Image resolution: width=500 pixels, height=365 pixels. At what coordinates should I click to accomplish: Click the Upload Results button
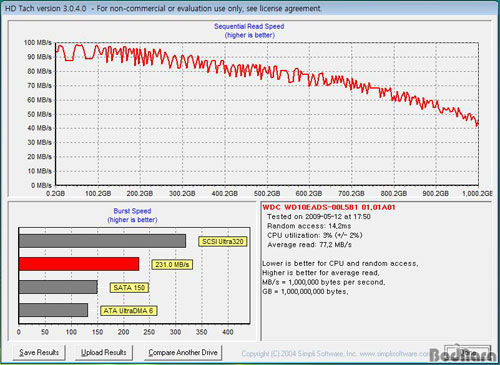tap(104, 352)
